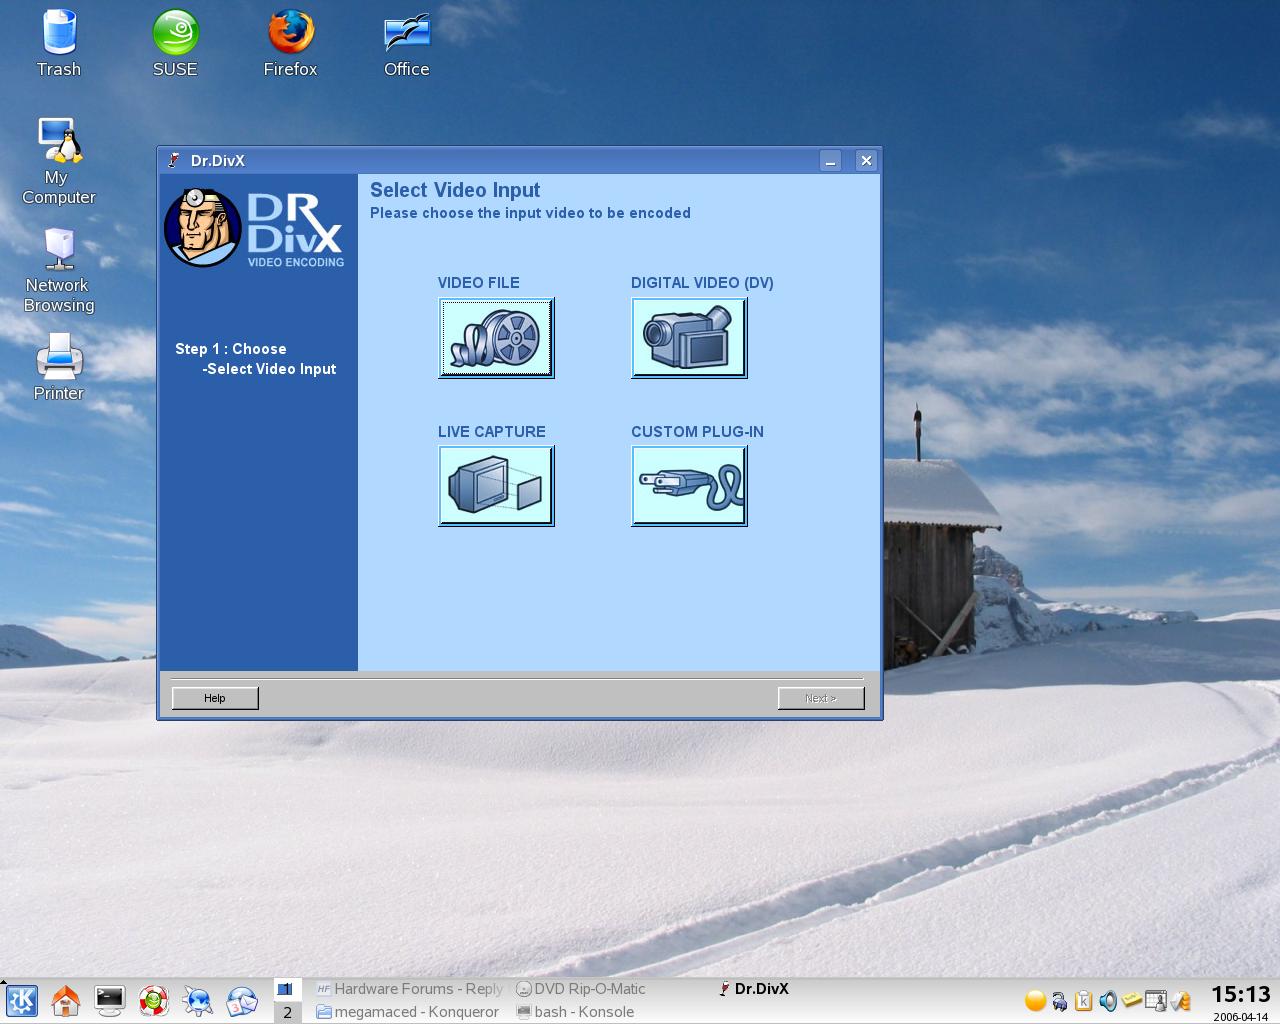Viewport: 1280px width, 1024px height.
Task: Launch the Office desktop shortcut
Action: 407,43
